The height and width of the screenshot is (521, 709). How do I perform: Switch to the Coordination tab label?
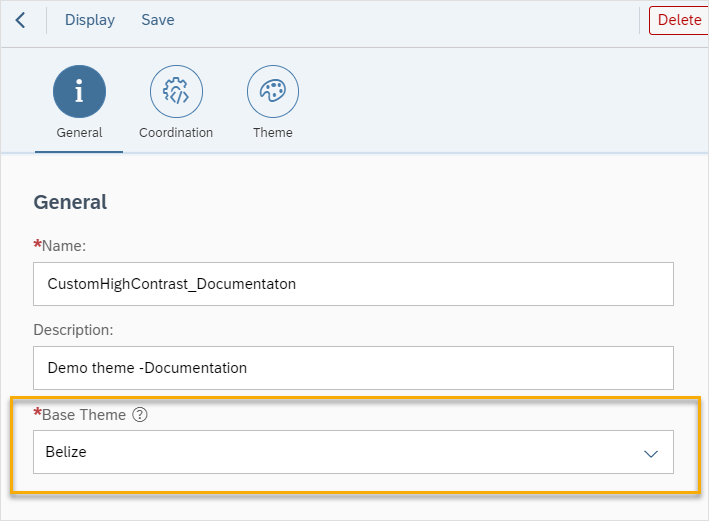point(176,133)
